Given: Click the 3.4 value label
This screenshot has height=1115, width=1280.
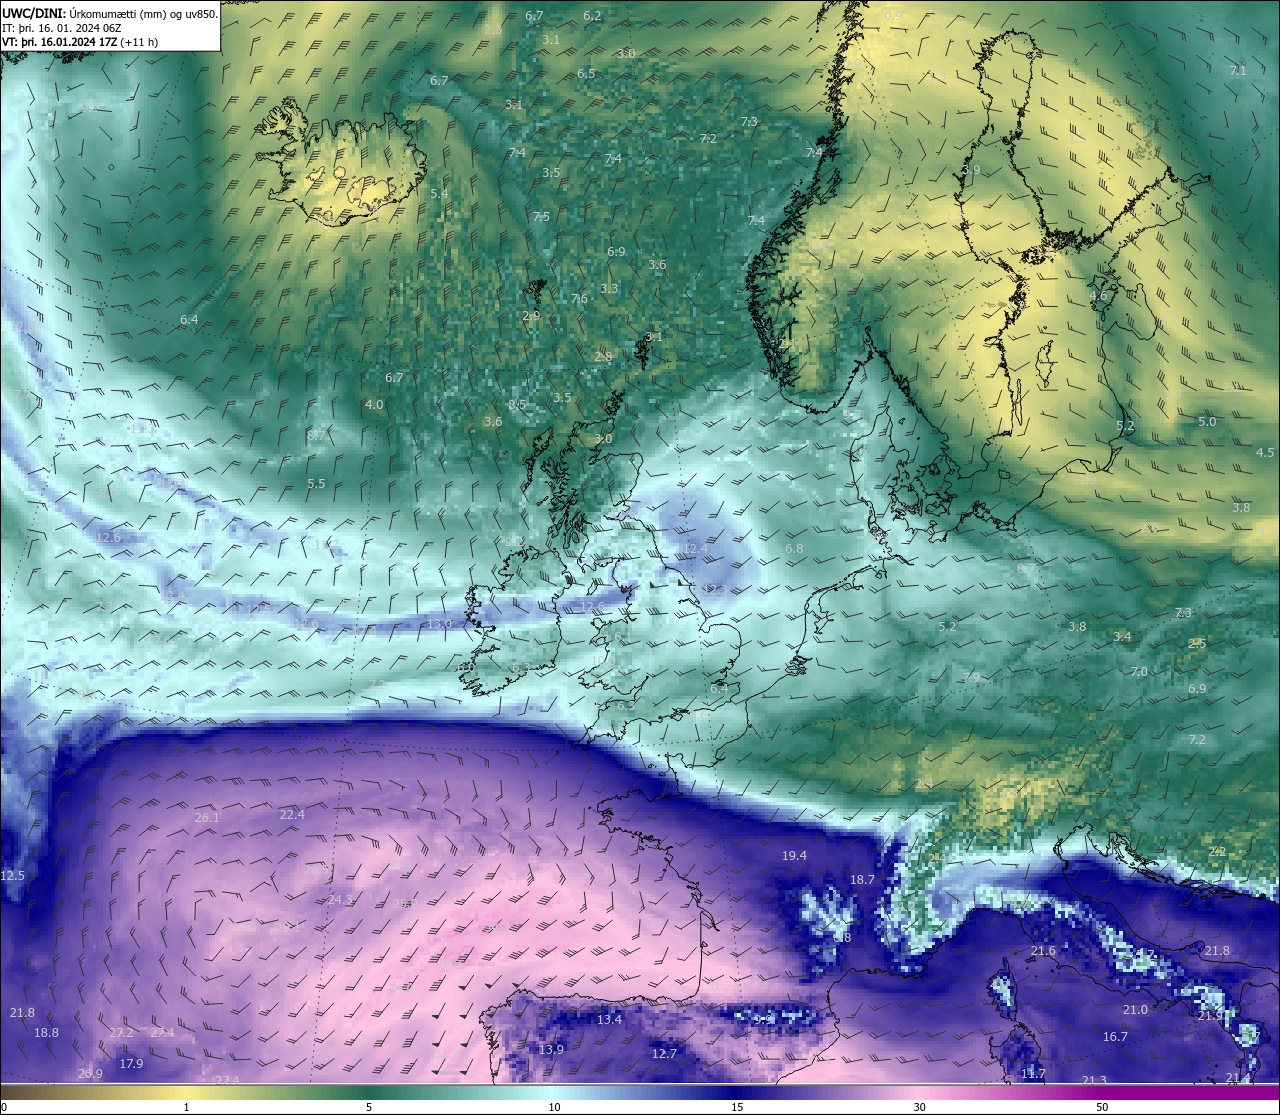Looking at the screenshot, I should point(1122,636).
